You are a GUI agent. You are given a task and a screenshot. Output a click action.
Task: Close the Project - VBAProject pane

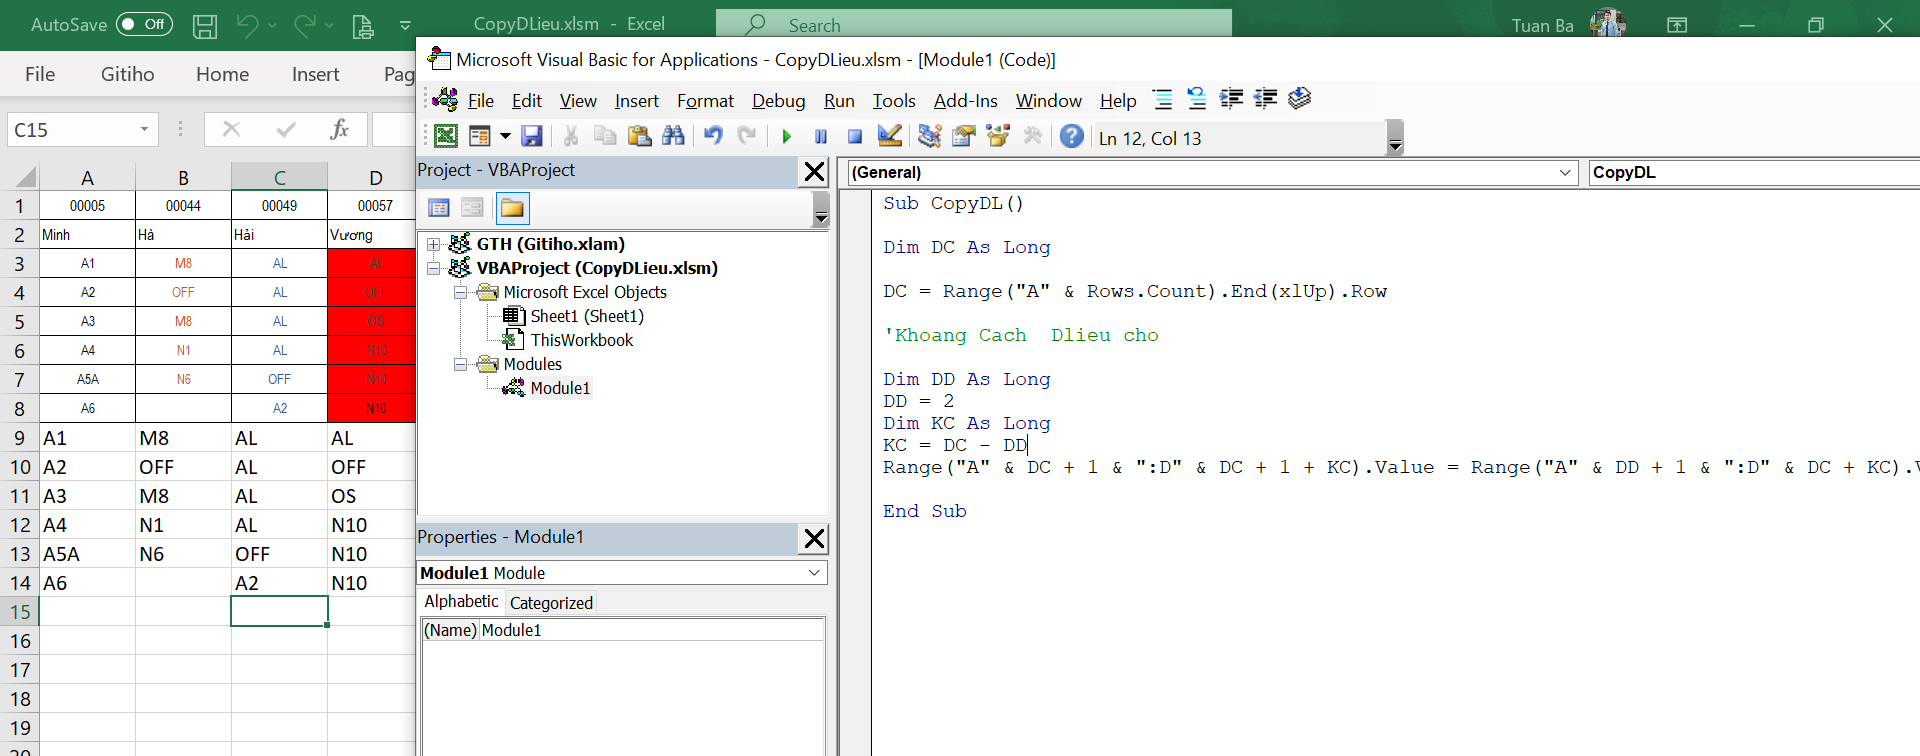815,172
